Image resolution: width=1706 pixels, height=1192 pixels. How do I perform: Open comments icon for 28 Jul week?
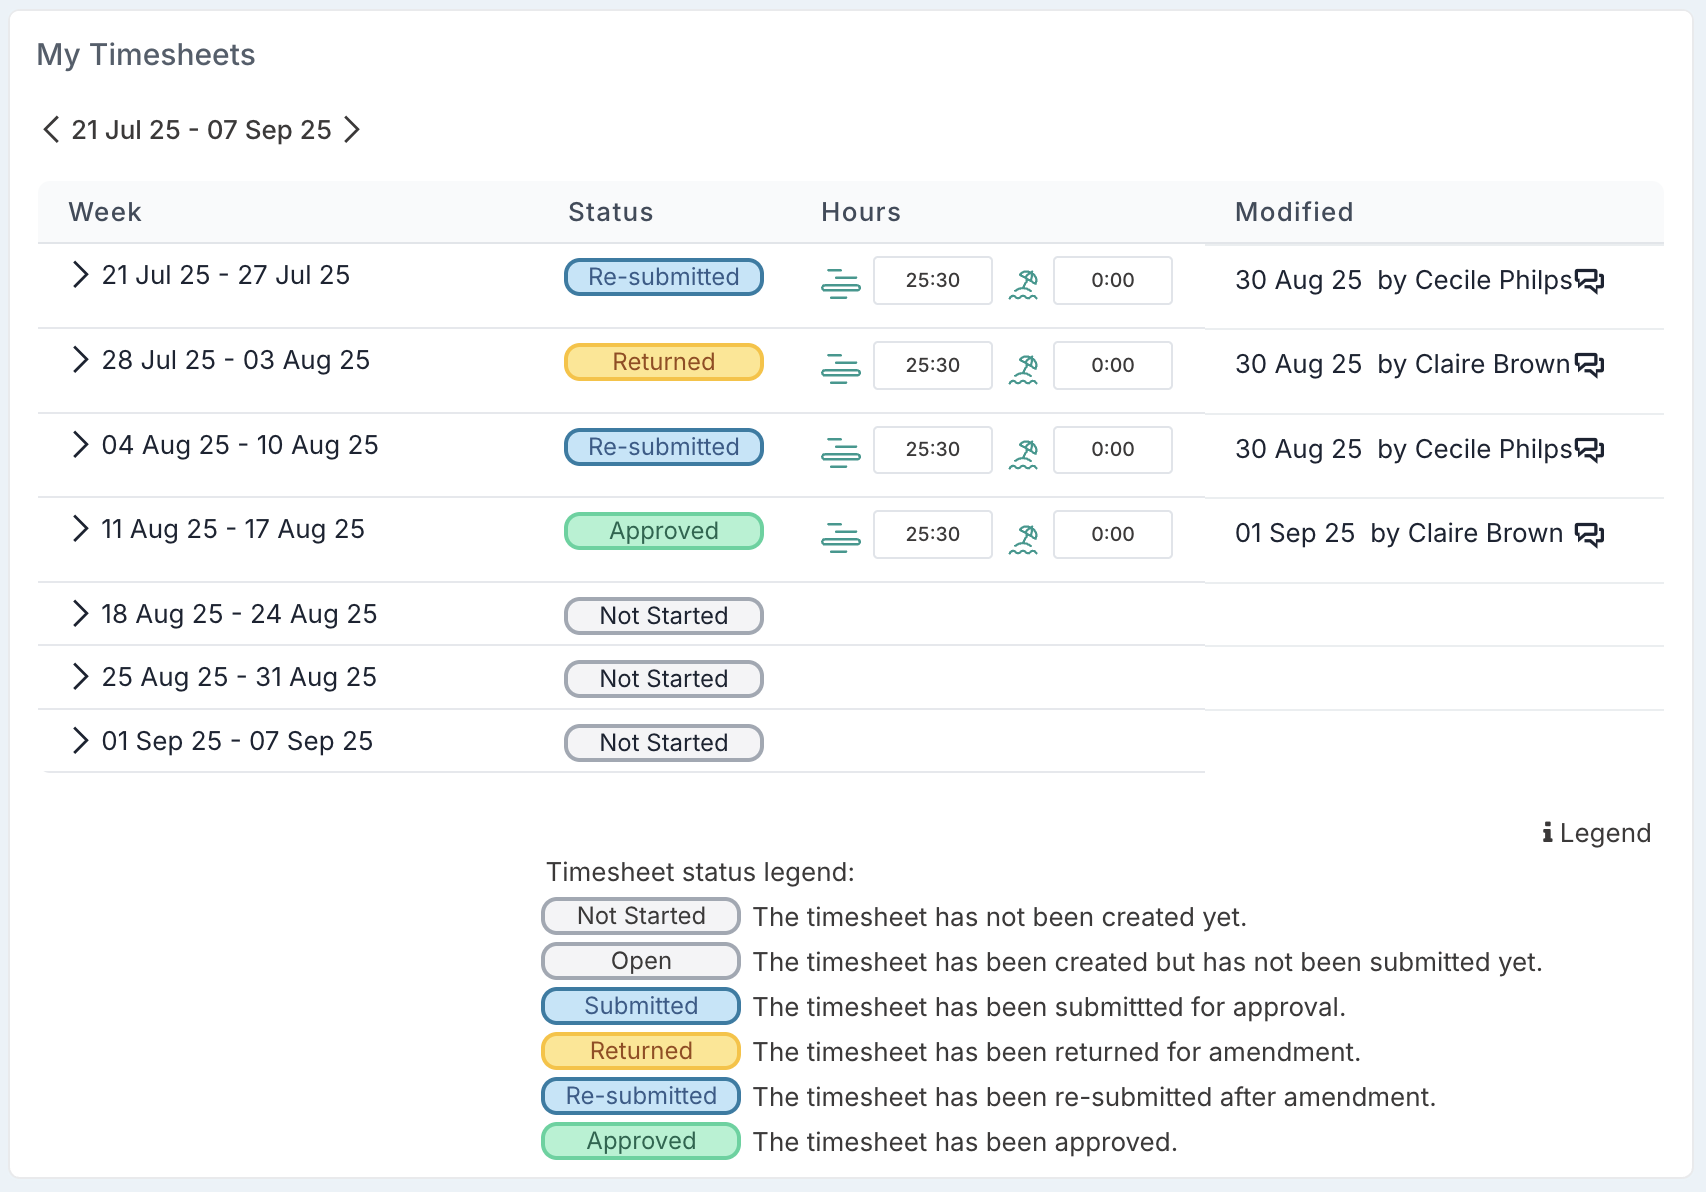tap(1589, 365)
